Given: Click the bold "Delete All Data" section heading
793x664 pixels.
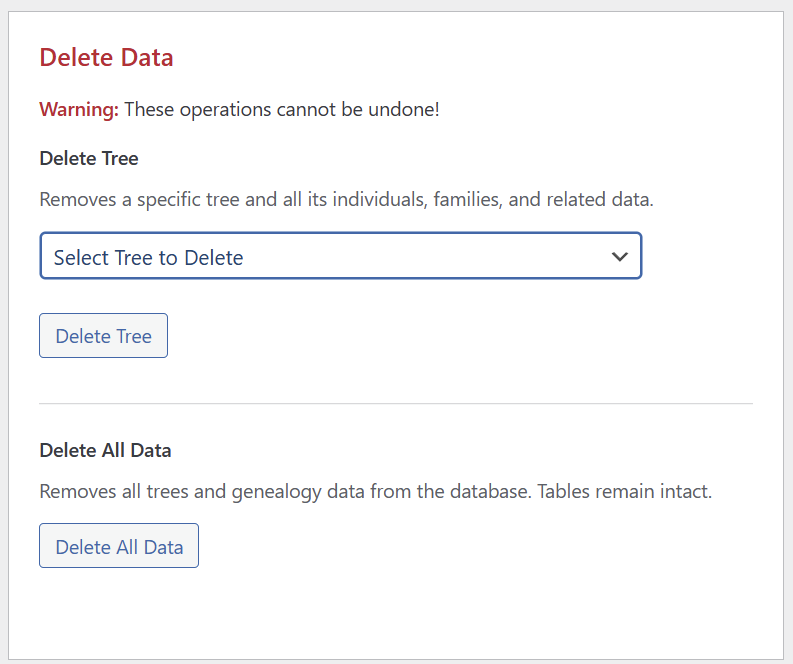Looking at the screenshot, I should (x=105, y=450).
